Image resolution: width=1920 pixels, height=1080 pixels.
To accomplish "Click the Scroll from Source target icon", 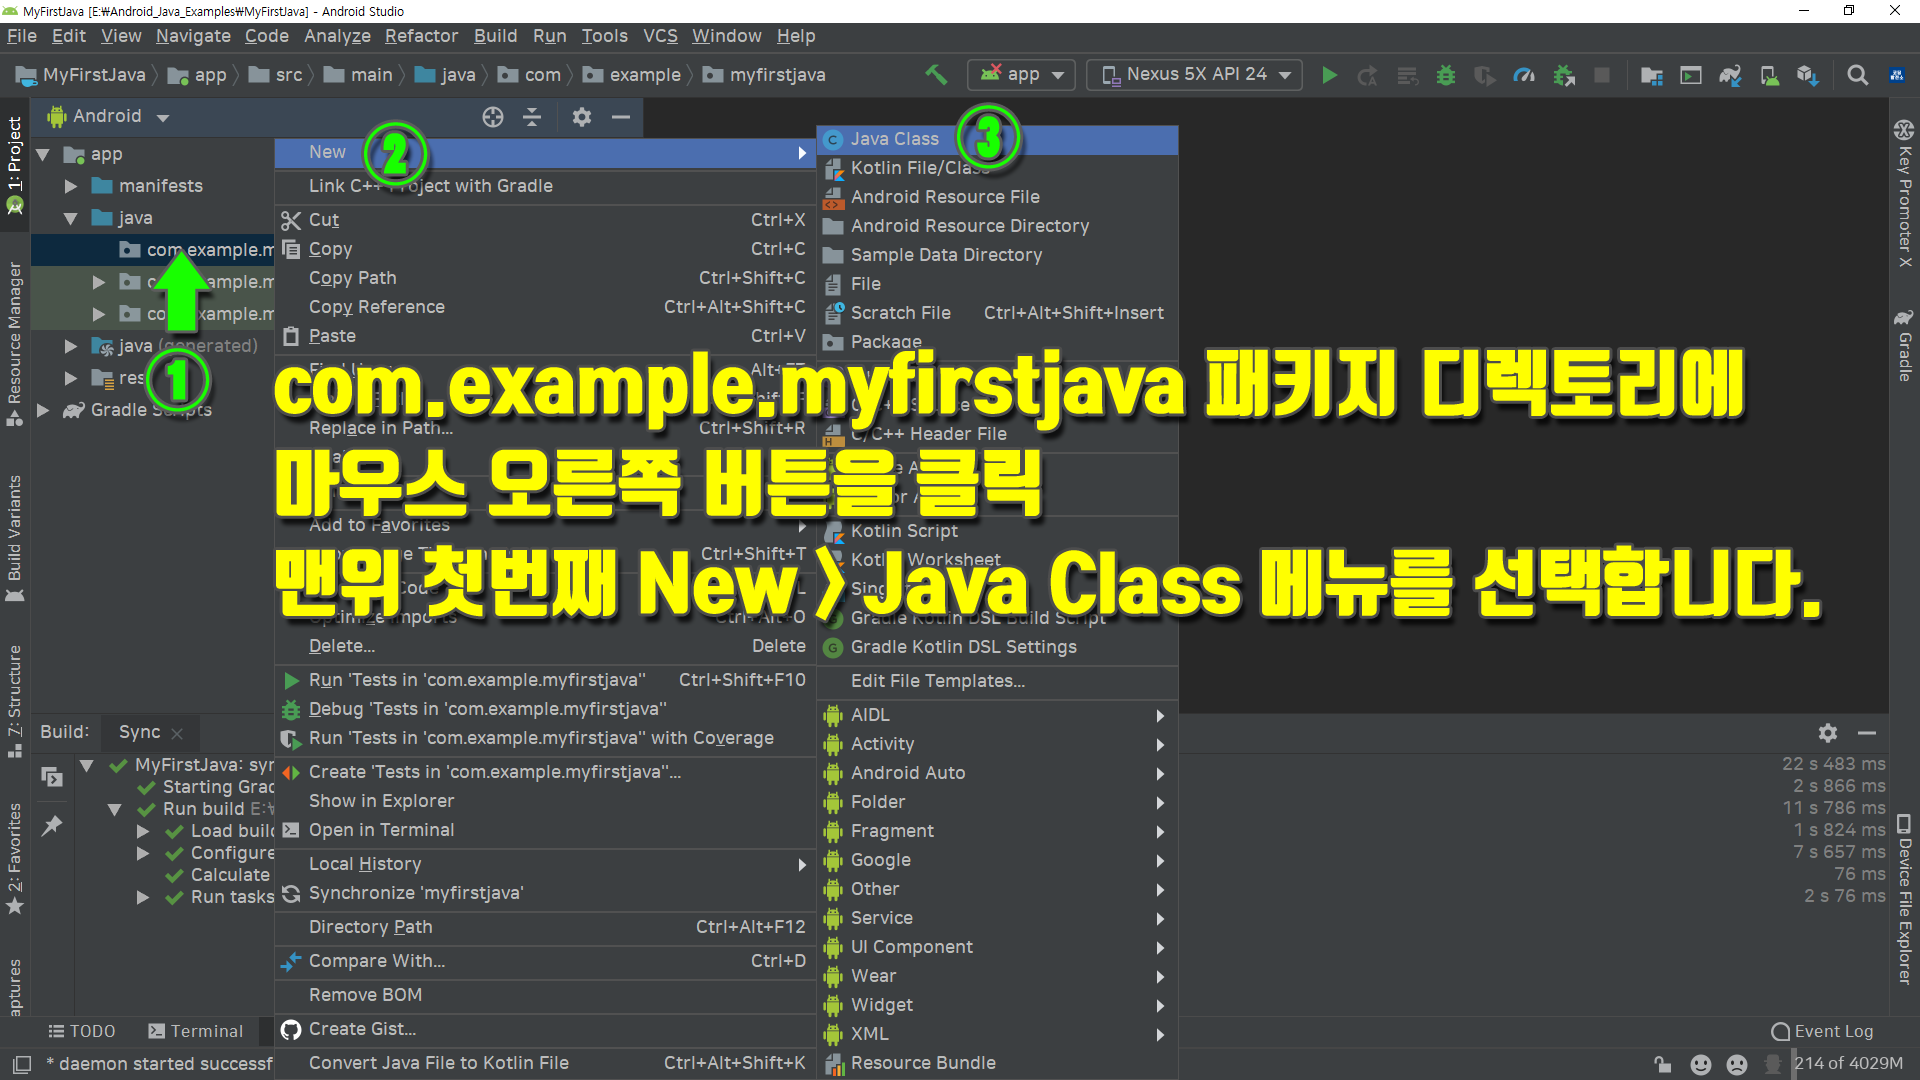I will click(x=493, y=117).
